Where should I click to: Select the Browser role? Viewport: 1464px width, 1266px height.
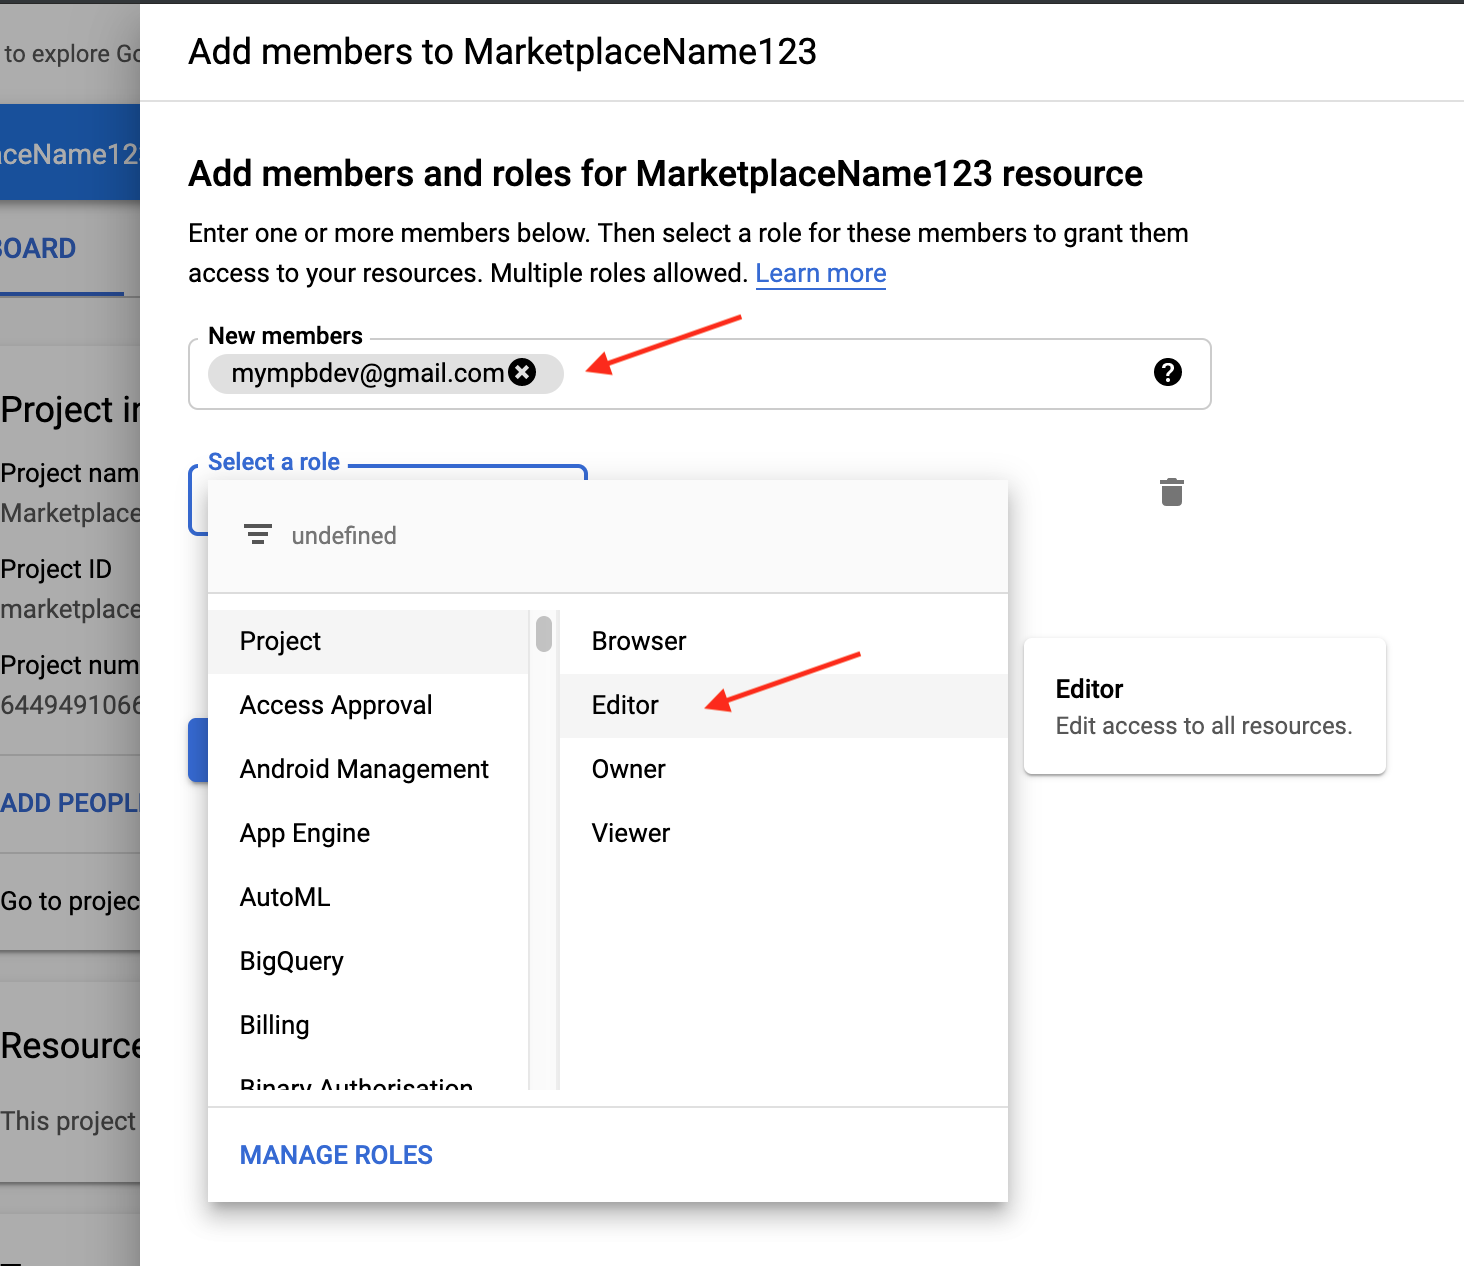638,641
